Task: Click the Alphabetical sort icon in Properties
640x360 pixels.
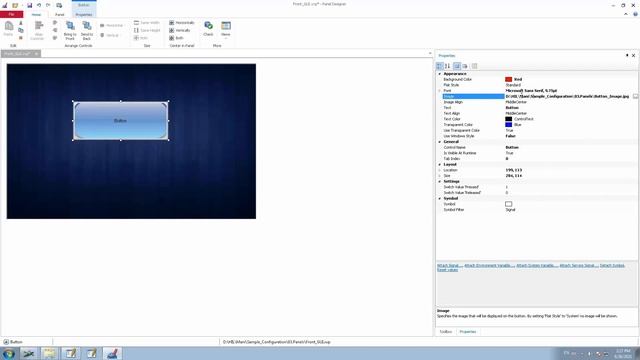Action: [447, 66]
